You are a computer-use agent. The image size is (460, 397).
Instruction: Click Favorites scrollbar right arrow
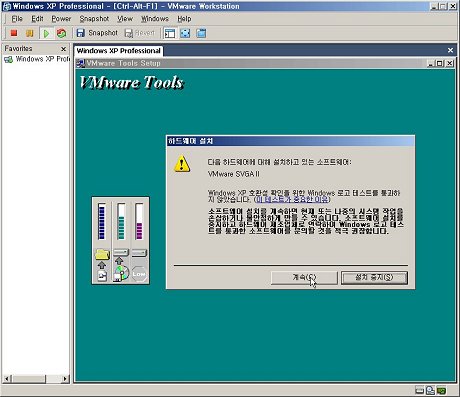(65, 379)
